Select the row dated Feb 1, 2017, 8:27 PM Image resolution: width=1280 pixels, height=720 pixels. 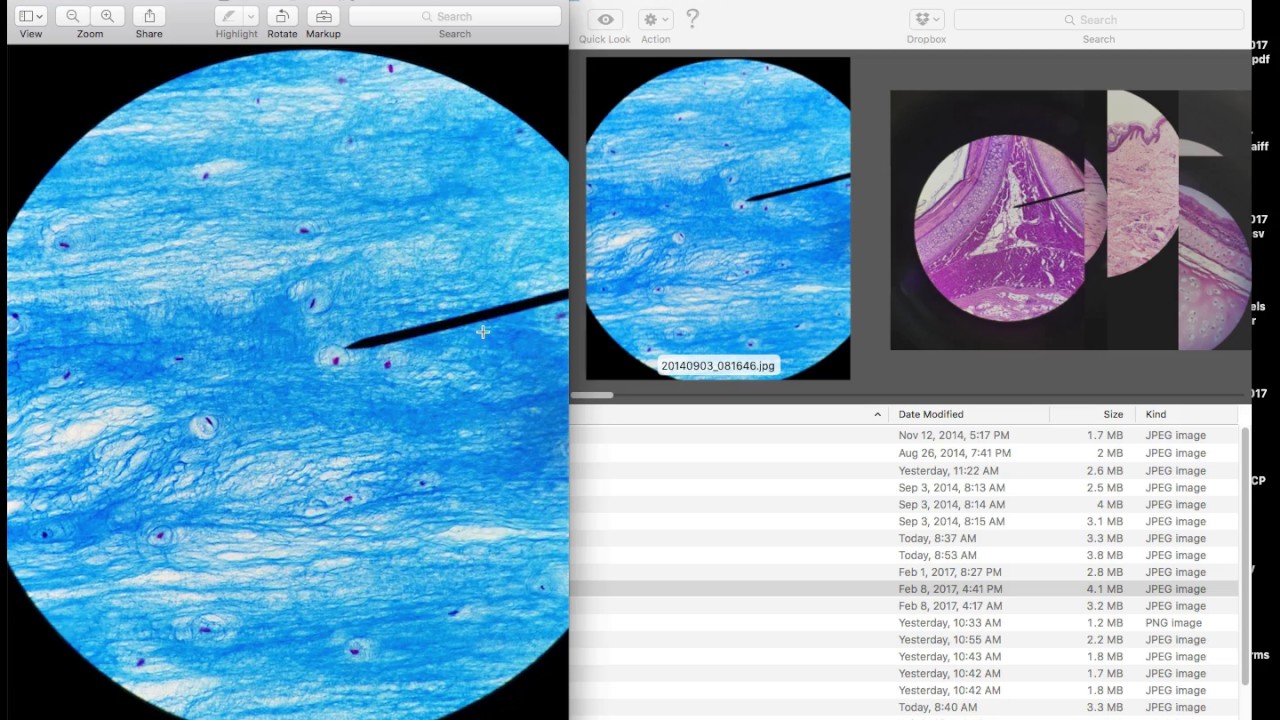(x=904, y=573)
